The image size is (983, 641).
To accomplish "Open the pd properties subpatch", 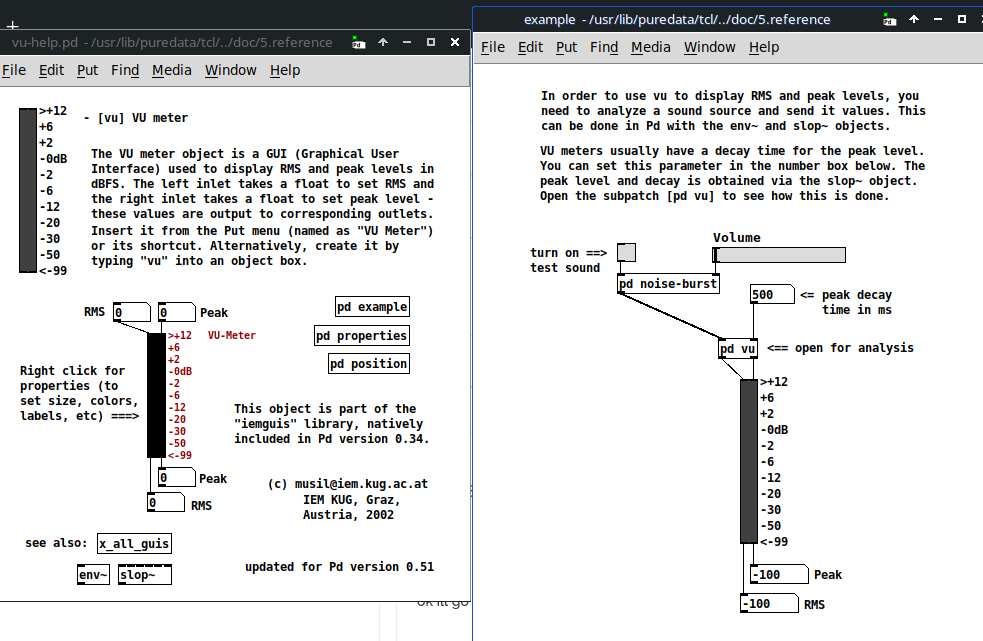I will point(362,336).
